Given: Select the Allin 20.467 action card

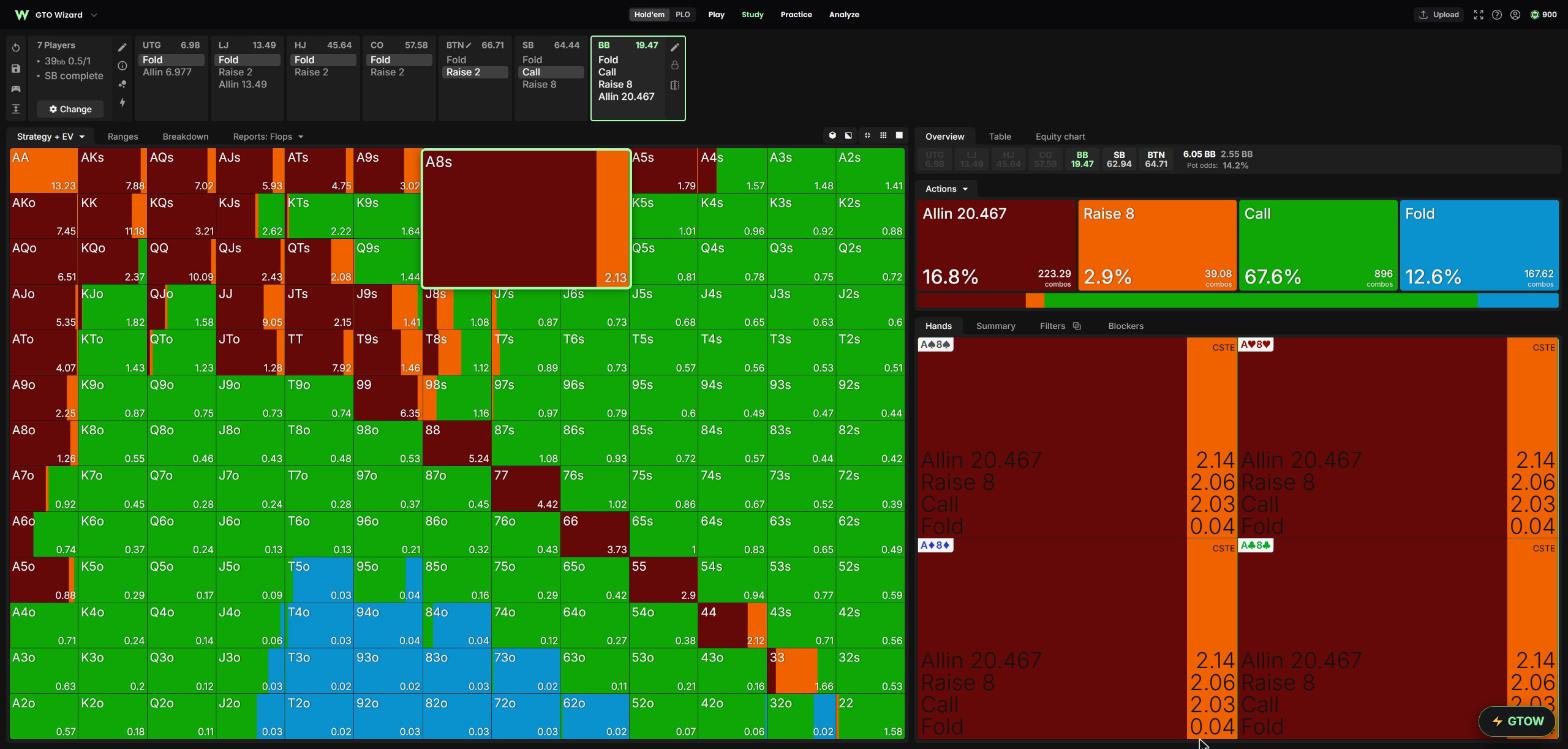Looking at the screenshot, I should pos(996,246).
